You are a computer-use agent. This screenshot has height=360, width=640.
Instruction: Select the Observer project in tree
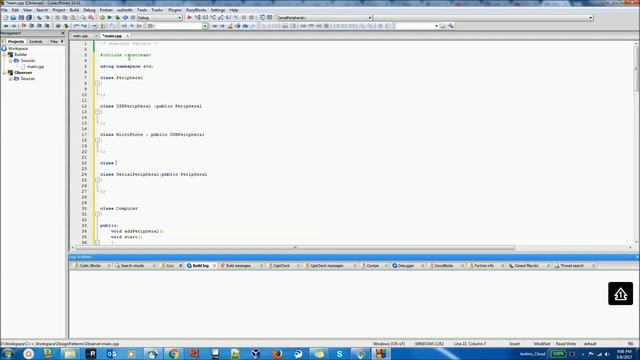pyautogui.click(x=23, y=72)
